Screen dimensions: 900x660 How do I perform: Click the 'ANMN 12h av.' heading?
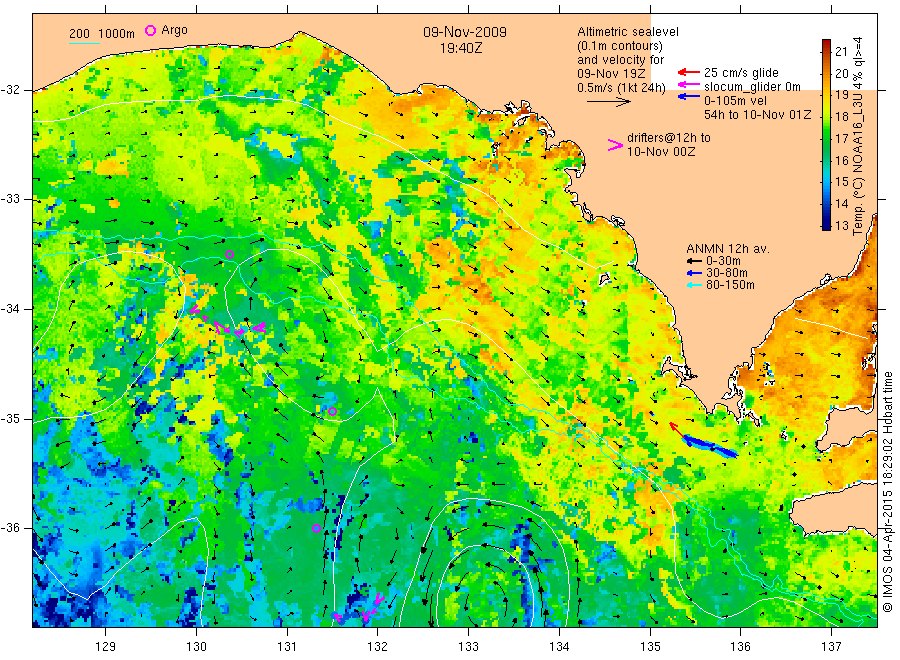coord(728,249)
